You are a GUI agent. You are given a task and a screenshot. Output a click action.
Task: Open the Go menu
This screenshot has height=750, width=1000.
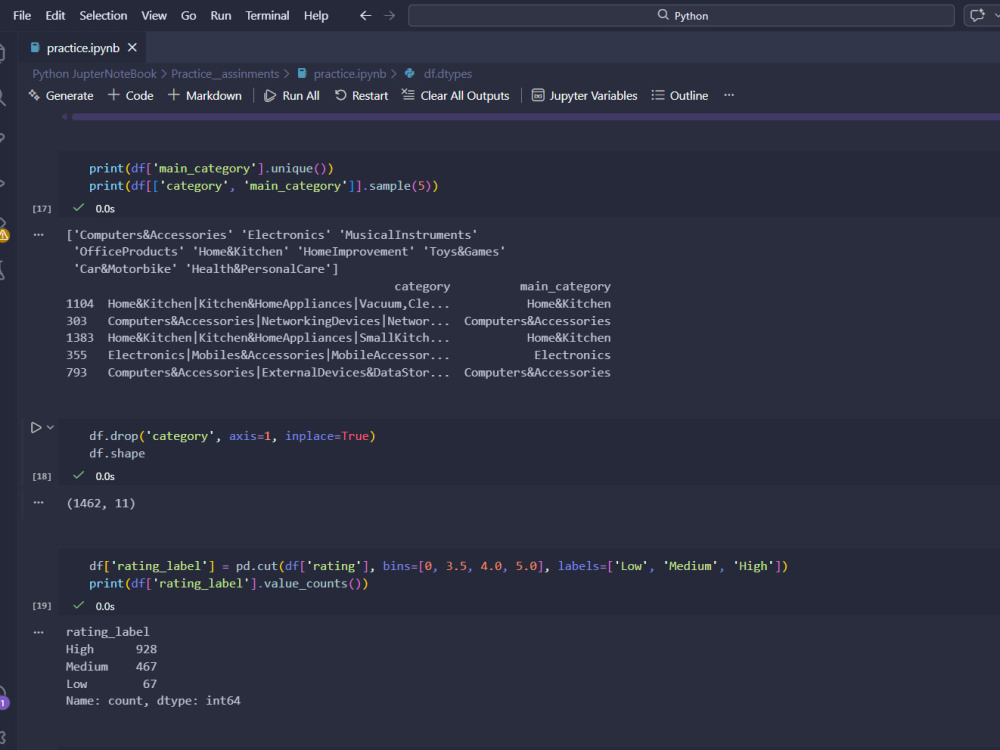pyautogui.click(x=188, y=15)
